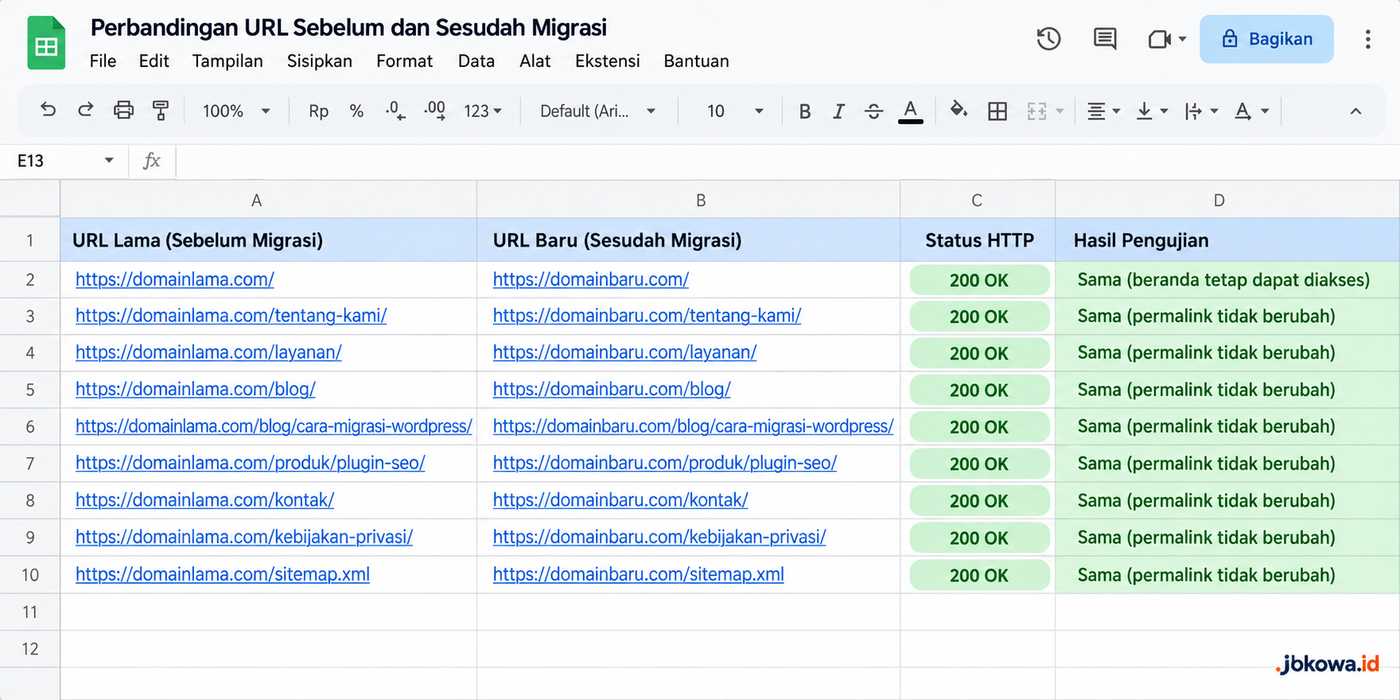Open the Format menu

pos(405,61)
